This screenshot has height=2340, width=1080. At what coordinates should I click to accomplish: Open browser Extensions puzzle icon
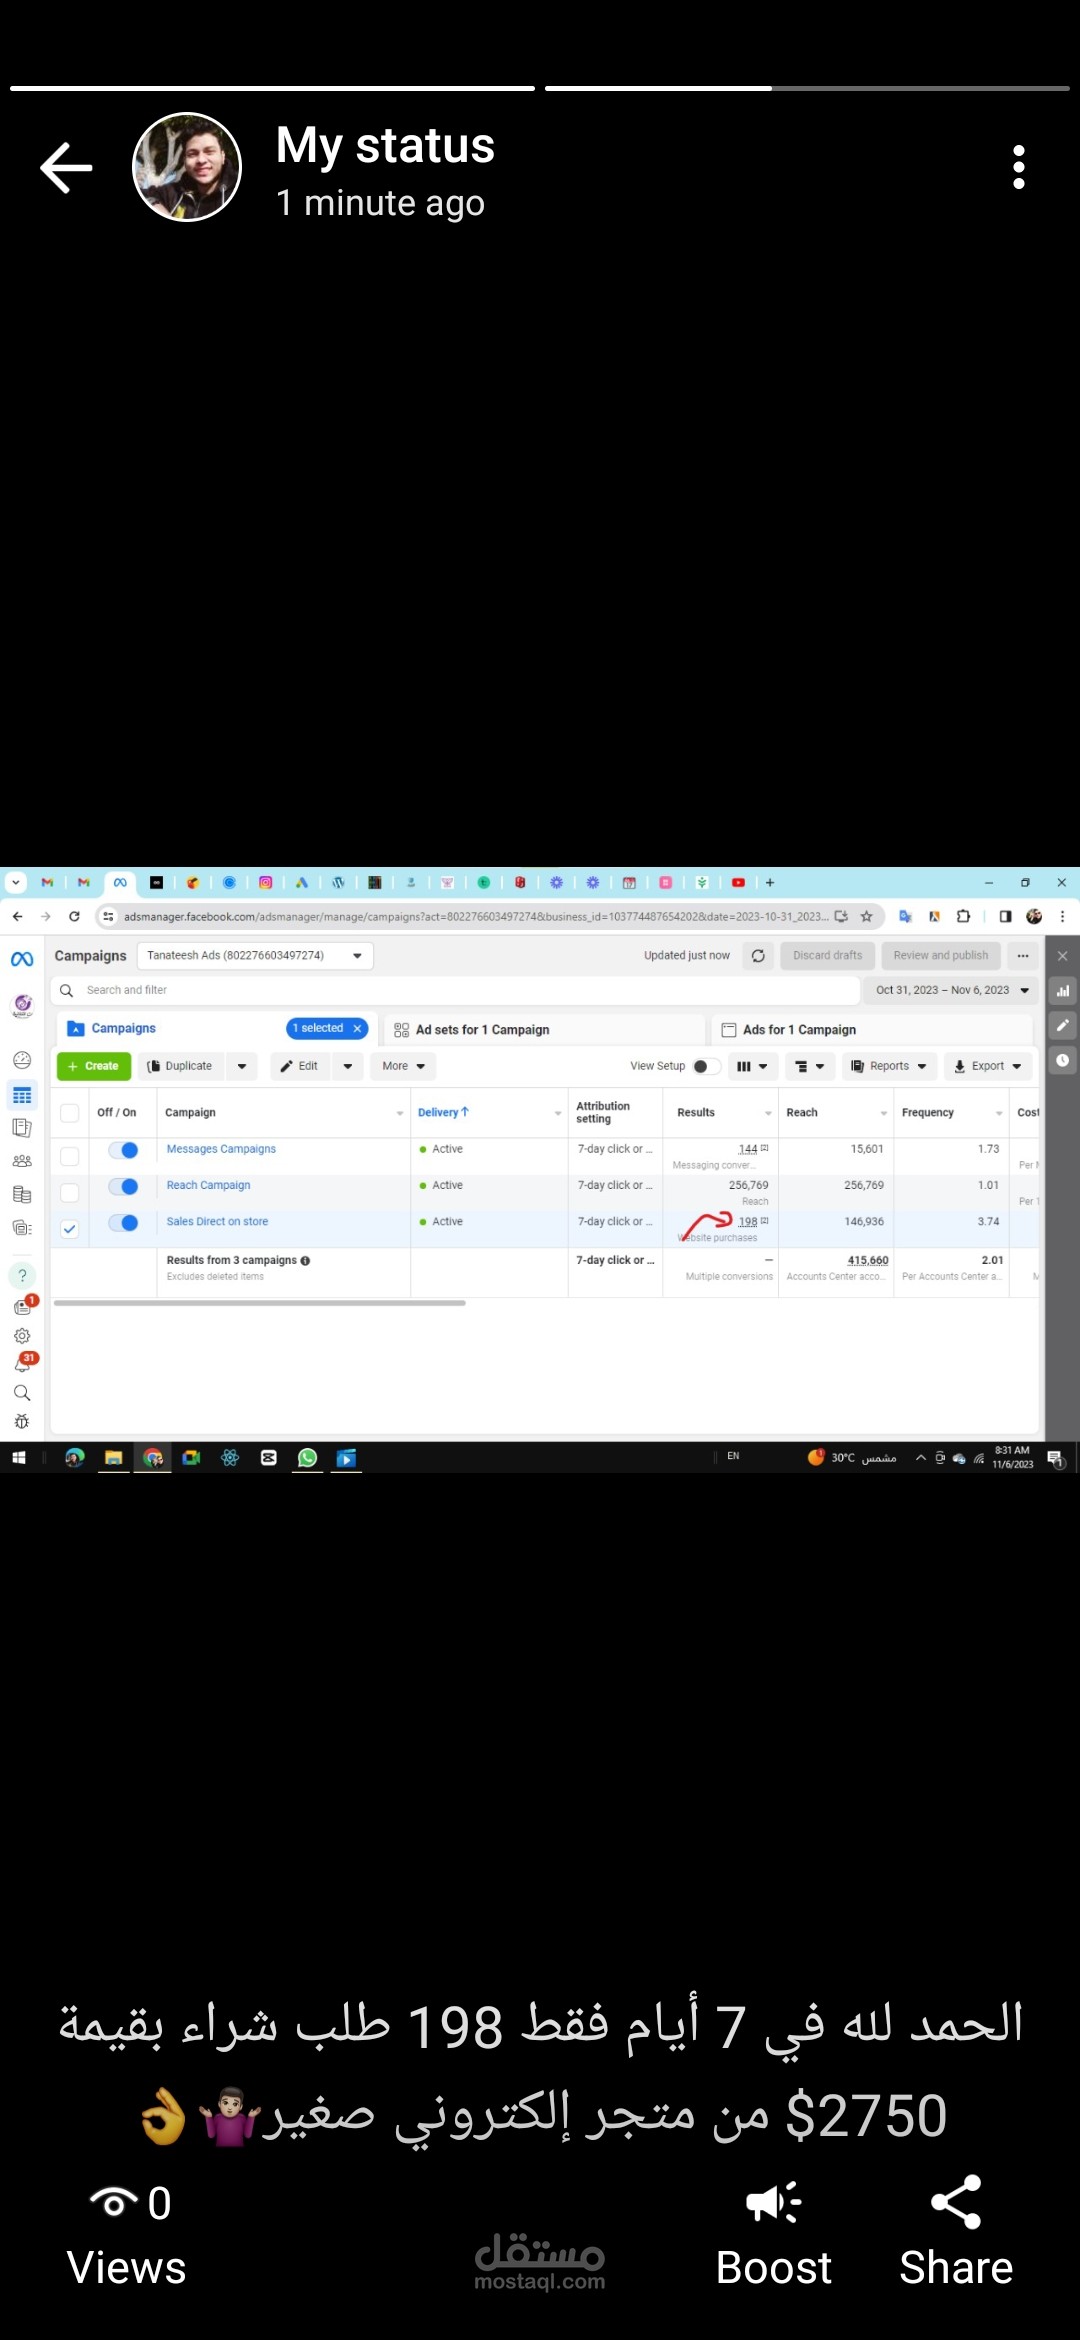963,916
